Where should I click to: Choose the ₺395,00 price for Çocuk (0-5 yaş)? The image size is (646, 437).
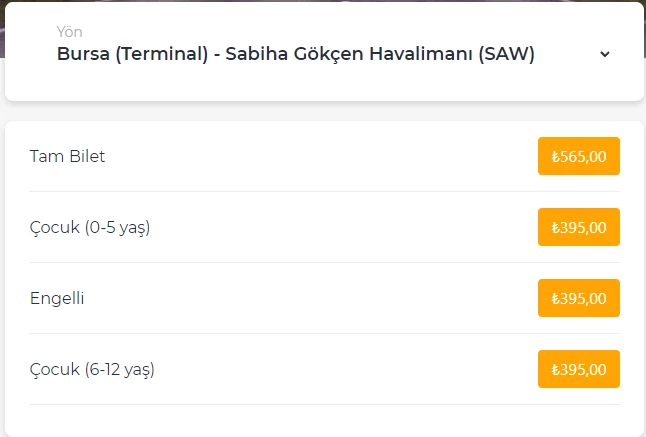pos(578,227)
